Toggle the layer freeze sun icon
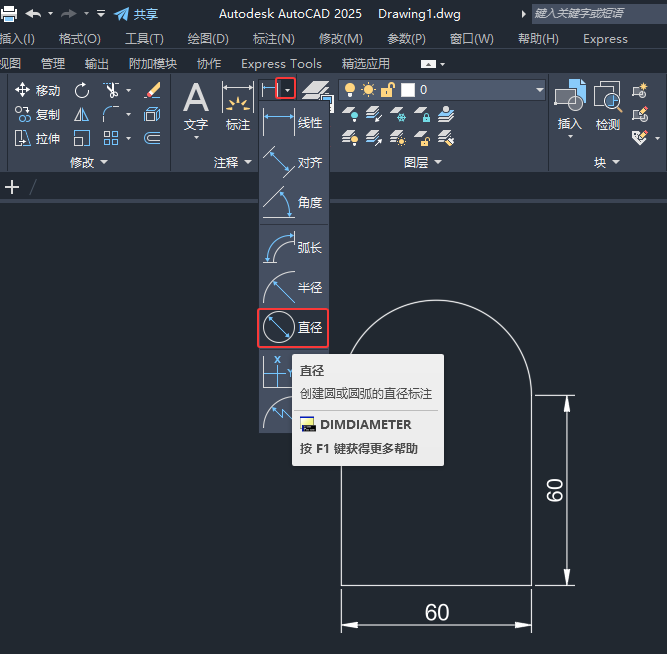This screenshot has height=654, width=667. point(368,90)
